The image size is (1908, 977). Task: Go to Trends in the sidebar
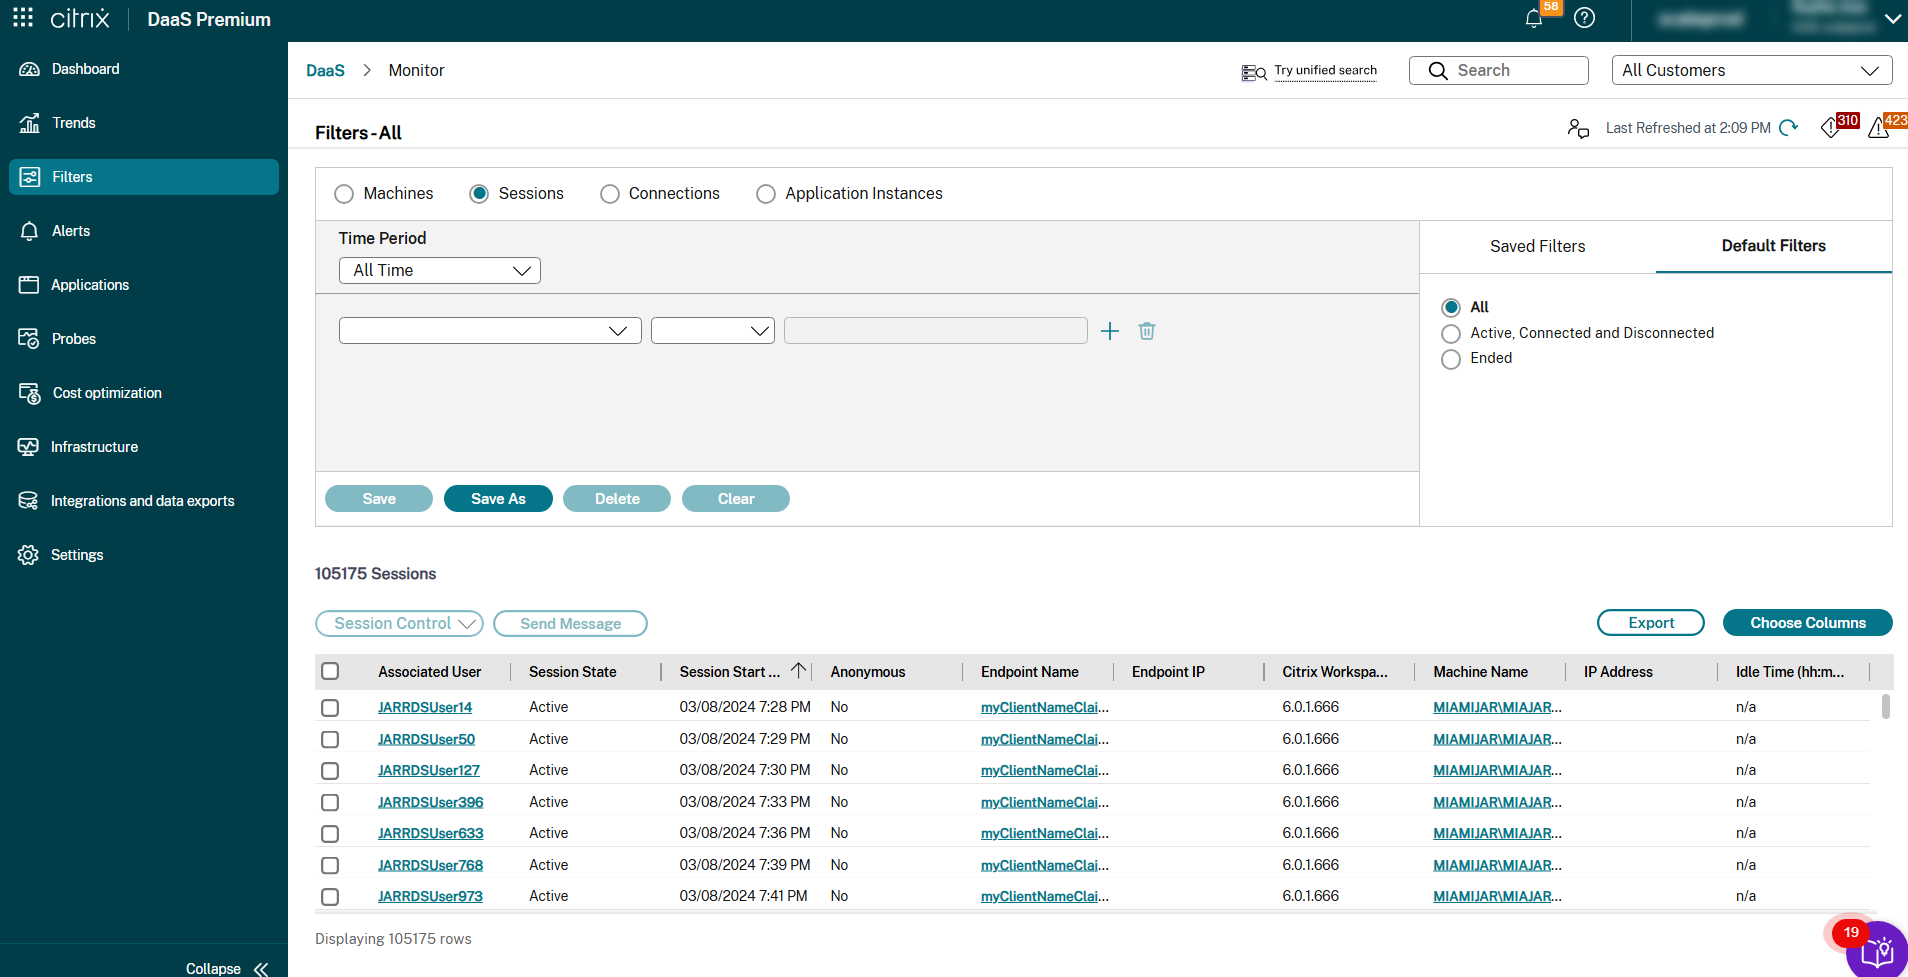(74, 123)
